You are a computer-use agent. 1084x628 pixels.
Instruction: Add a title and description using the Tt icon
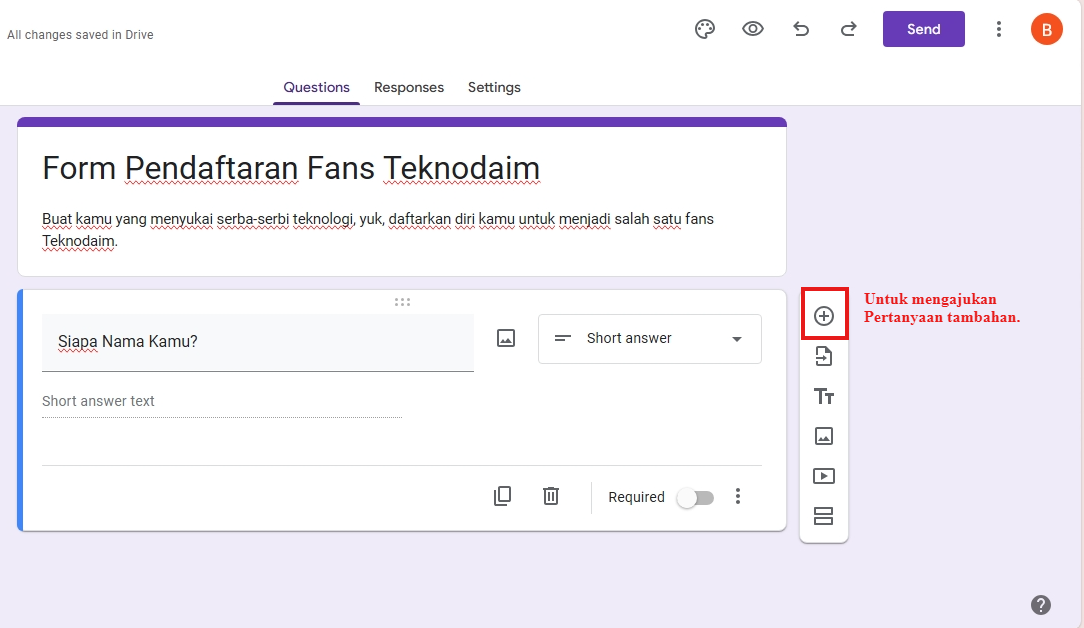pos(823,396)
